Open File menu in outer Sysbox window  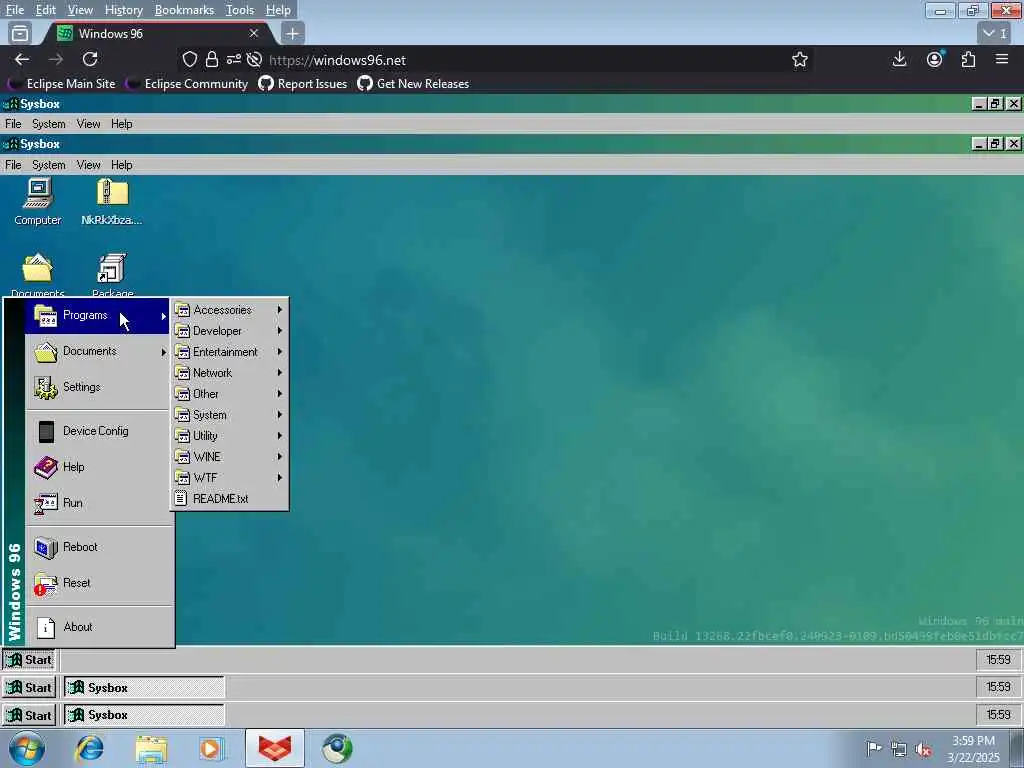pos(13,124)
